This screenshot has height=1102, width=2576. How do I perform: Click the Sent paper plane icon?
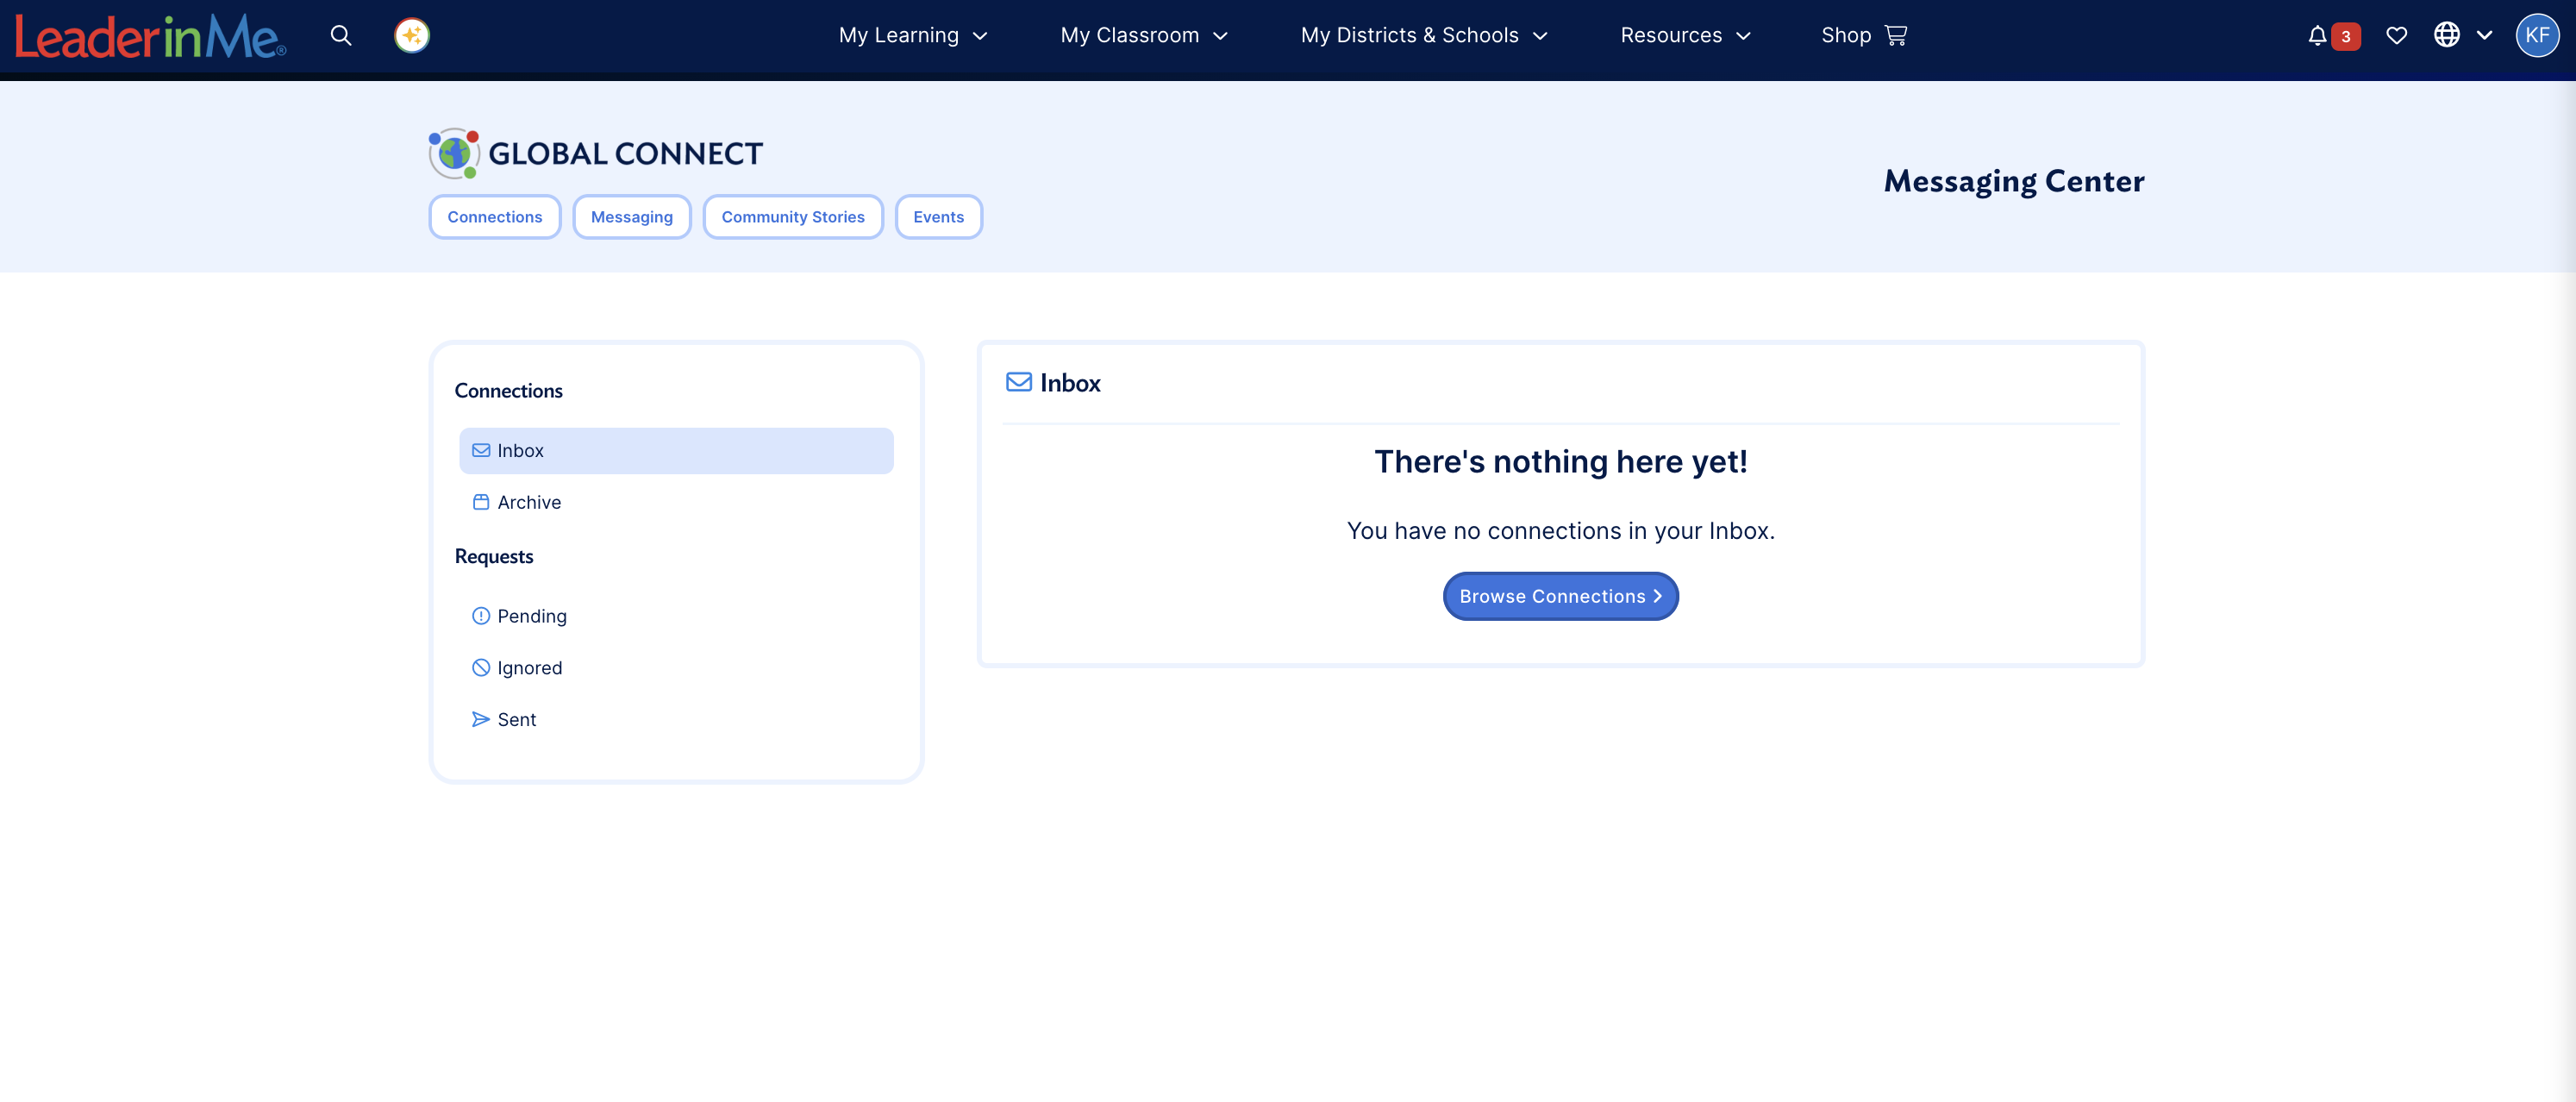(481, 719)
